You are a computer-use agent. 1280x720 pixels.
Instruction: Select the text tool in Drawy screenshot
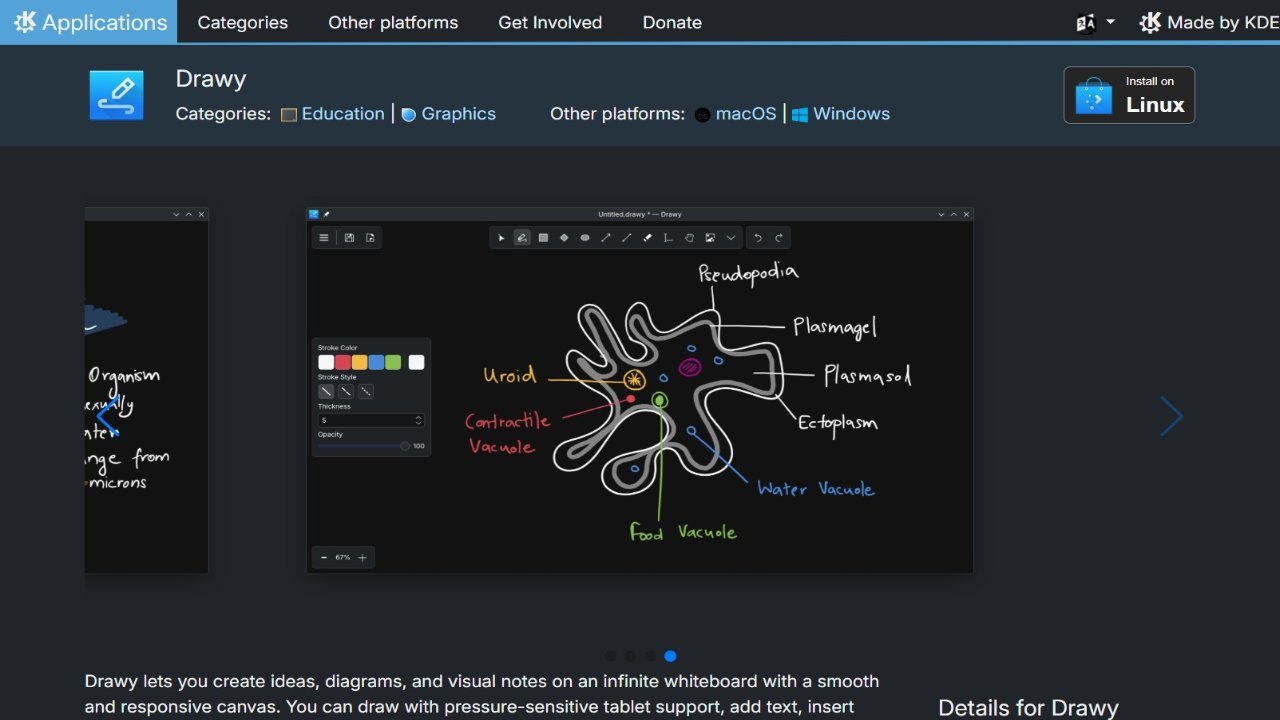(x=668, y=238)
